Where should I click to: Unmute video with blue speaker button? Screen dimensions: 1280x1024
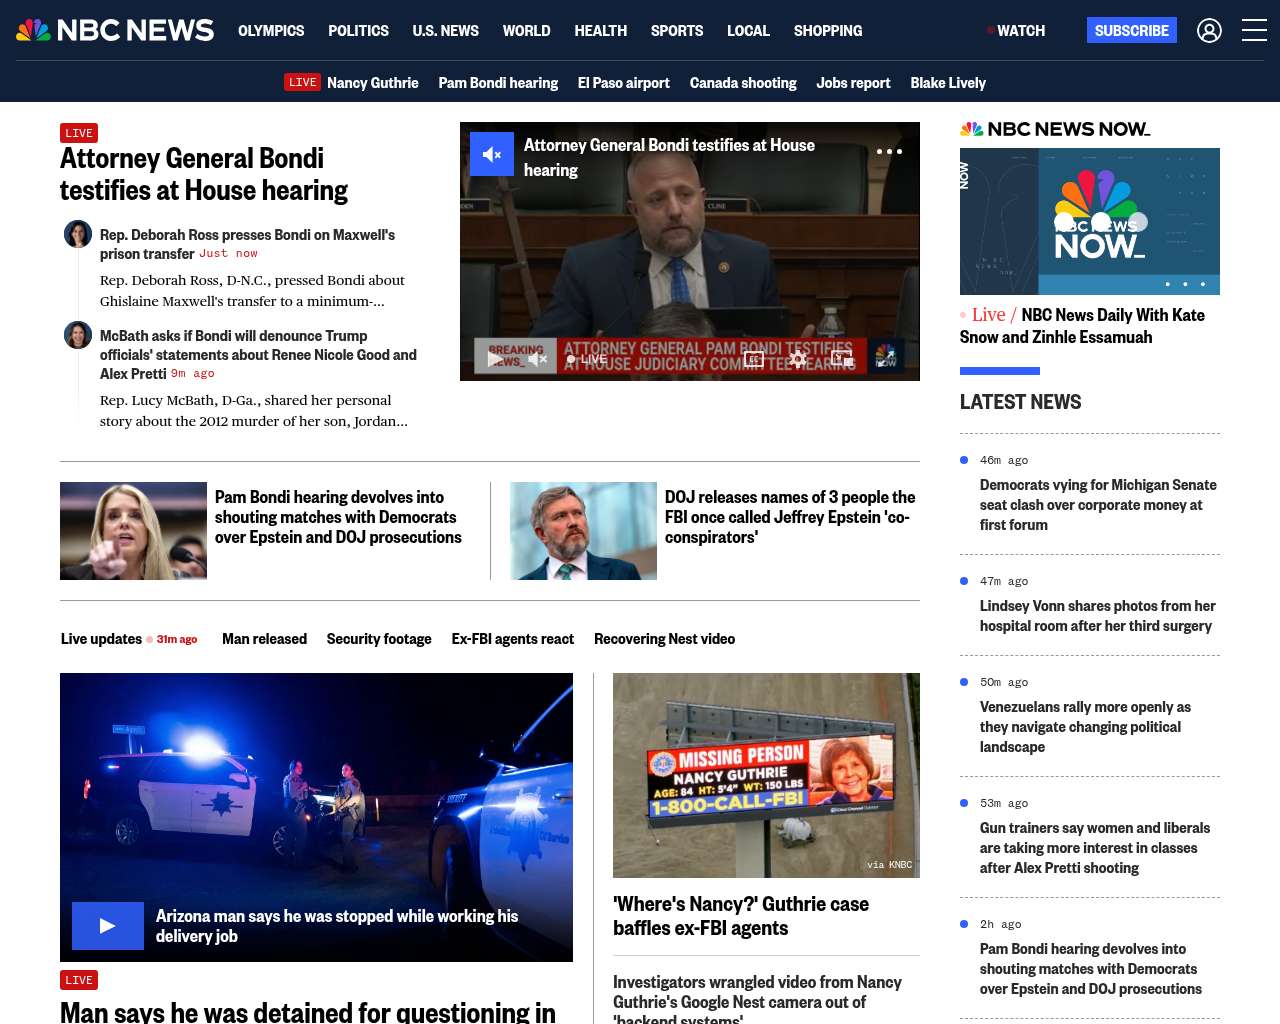[x=492, y=154]
